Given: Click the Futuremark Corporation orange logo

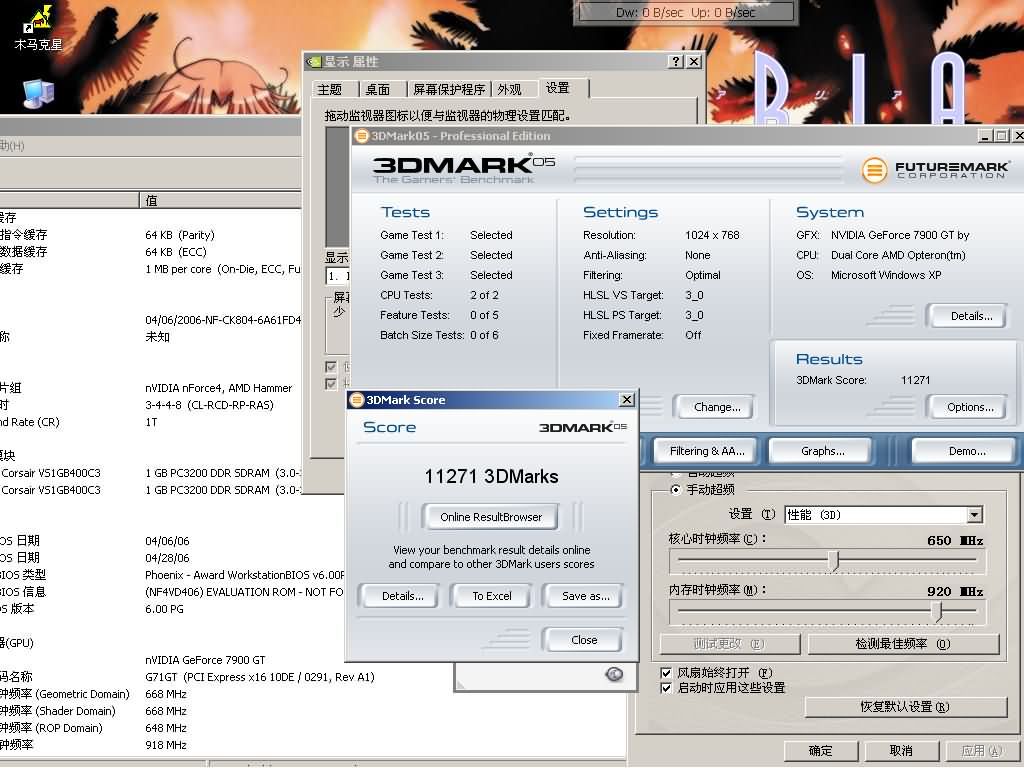Looking at the screenshot, I should pyautogui.click(x=874, y=170).
